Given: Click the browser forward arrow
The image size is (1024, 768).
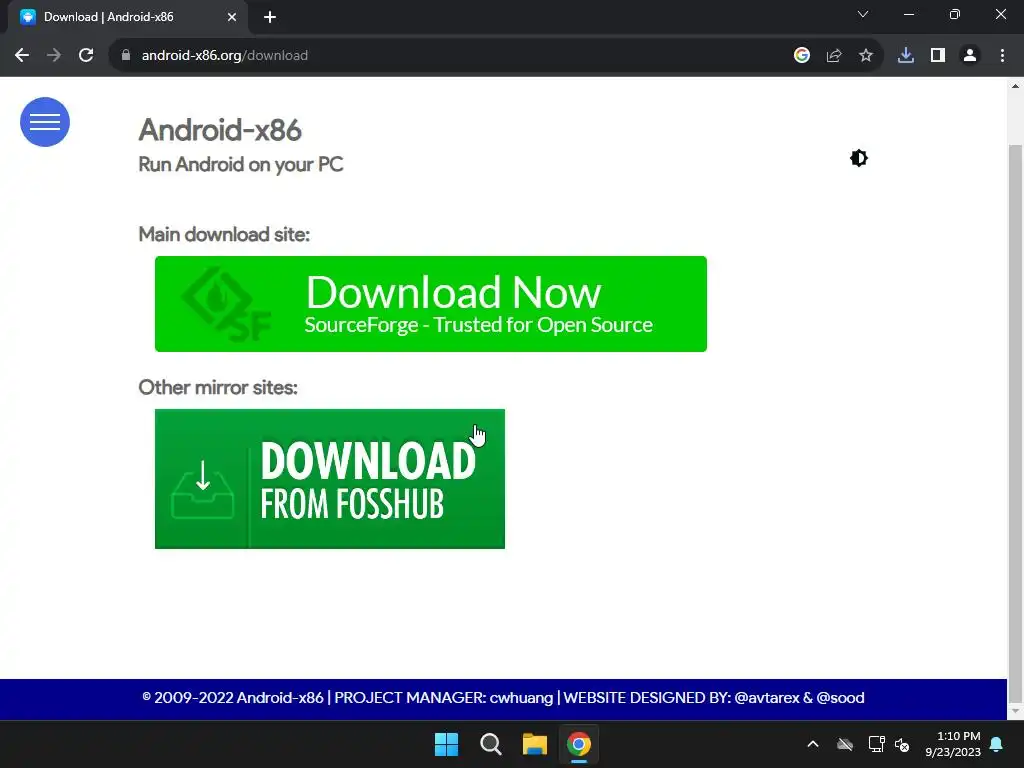Looking at the screenshot, I should pyautogui.click(x=54, y=56).
